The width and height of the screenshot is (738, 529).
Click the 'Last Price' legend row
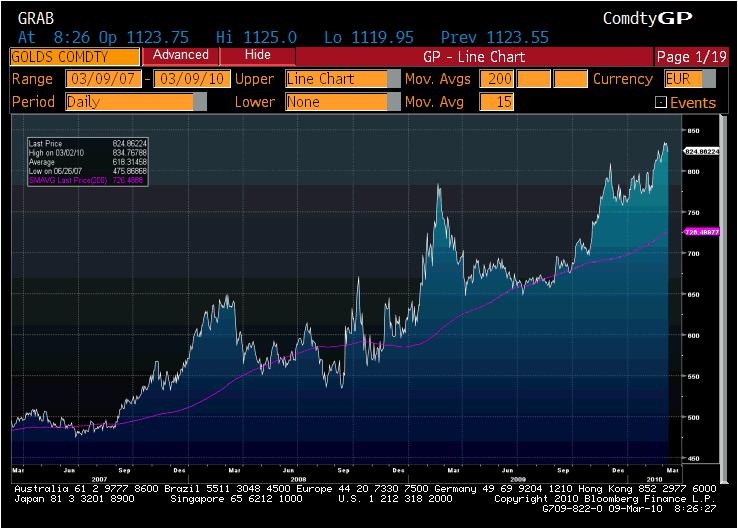[x=88, y=144]
